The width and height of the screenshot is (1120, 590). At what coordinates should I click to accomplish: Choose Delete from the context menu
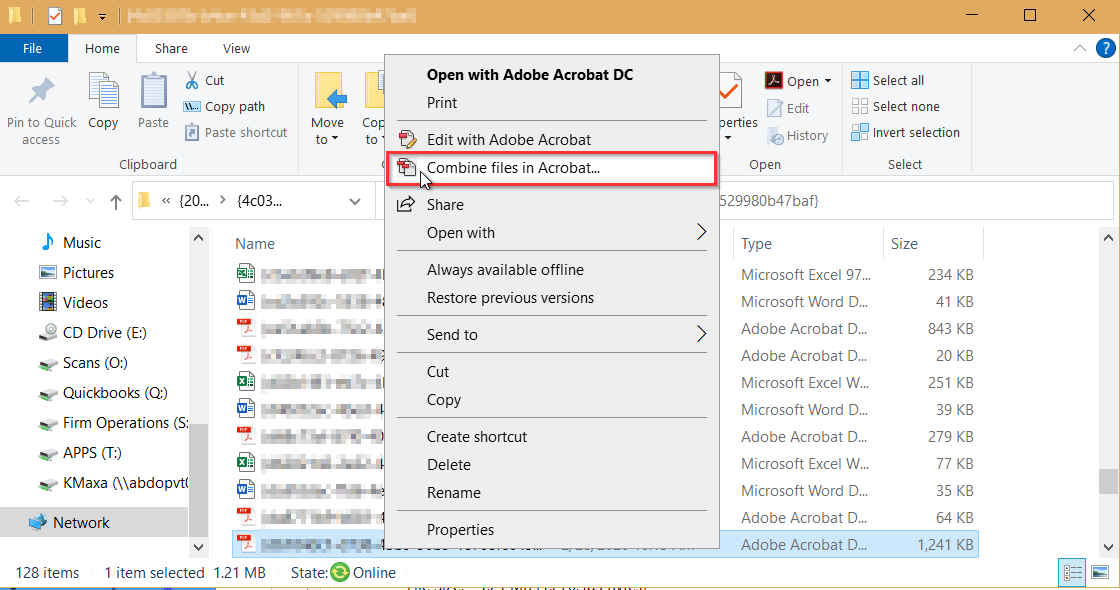(x=551, y=464)
